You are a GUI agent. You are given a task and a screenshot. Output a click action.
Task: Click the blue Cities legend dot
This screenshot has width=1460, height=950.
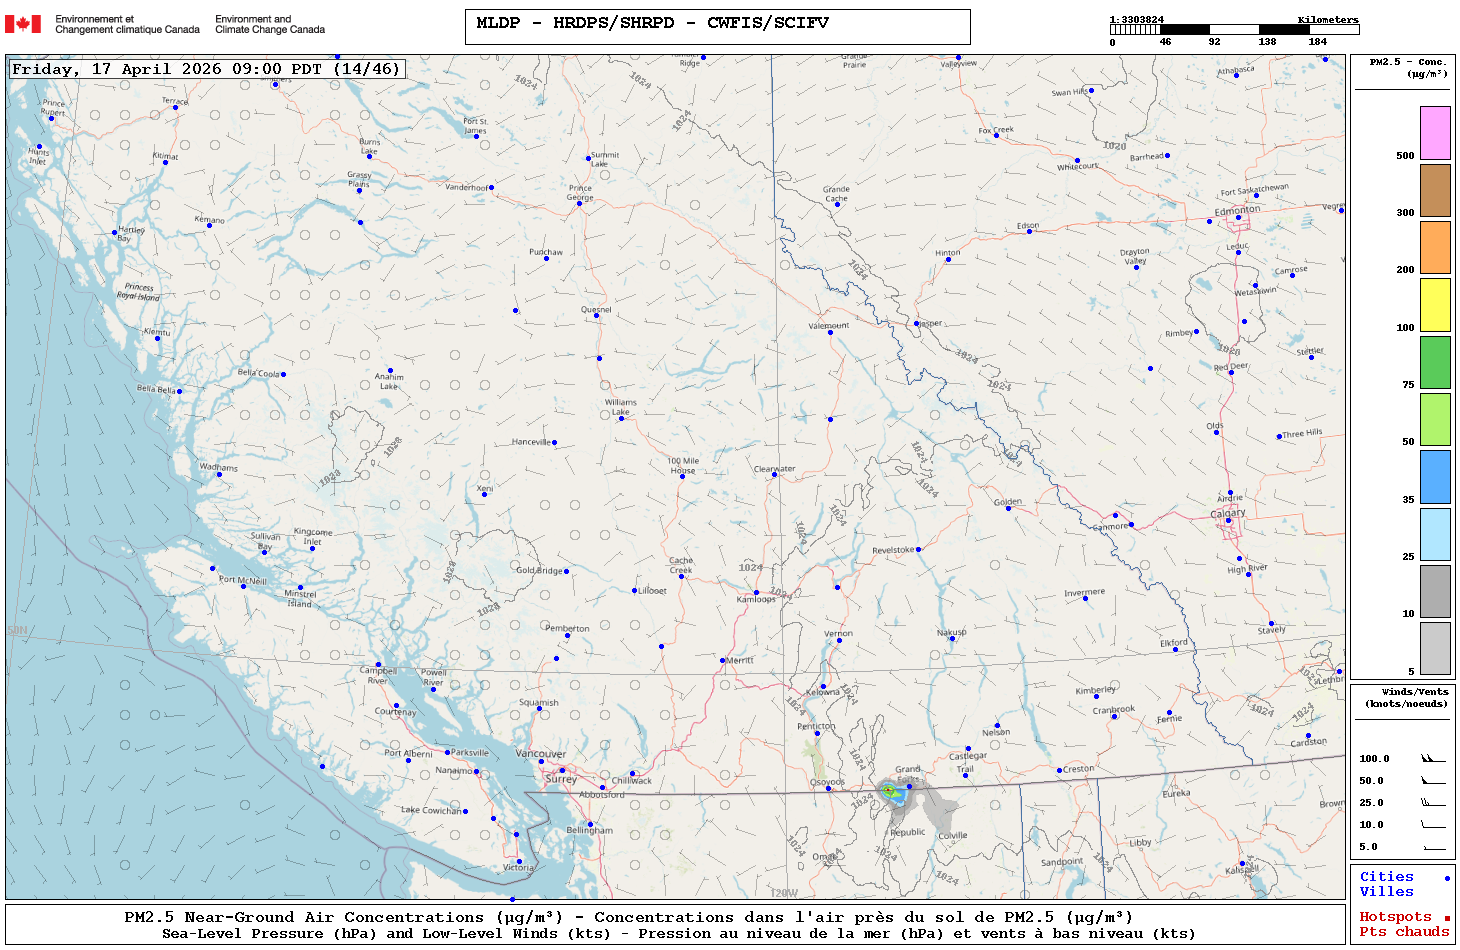[1447, 878]
